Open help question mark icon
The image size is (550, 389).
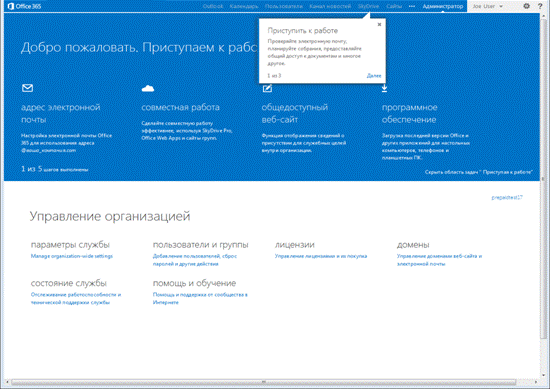click(540, 6)
